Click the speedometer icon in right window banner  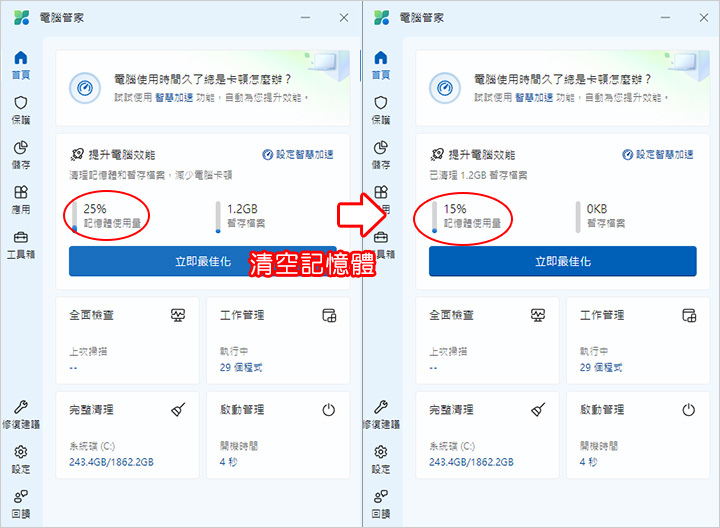445,88
